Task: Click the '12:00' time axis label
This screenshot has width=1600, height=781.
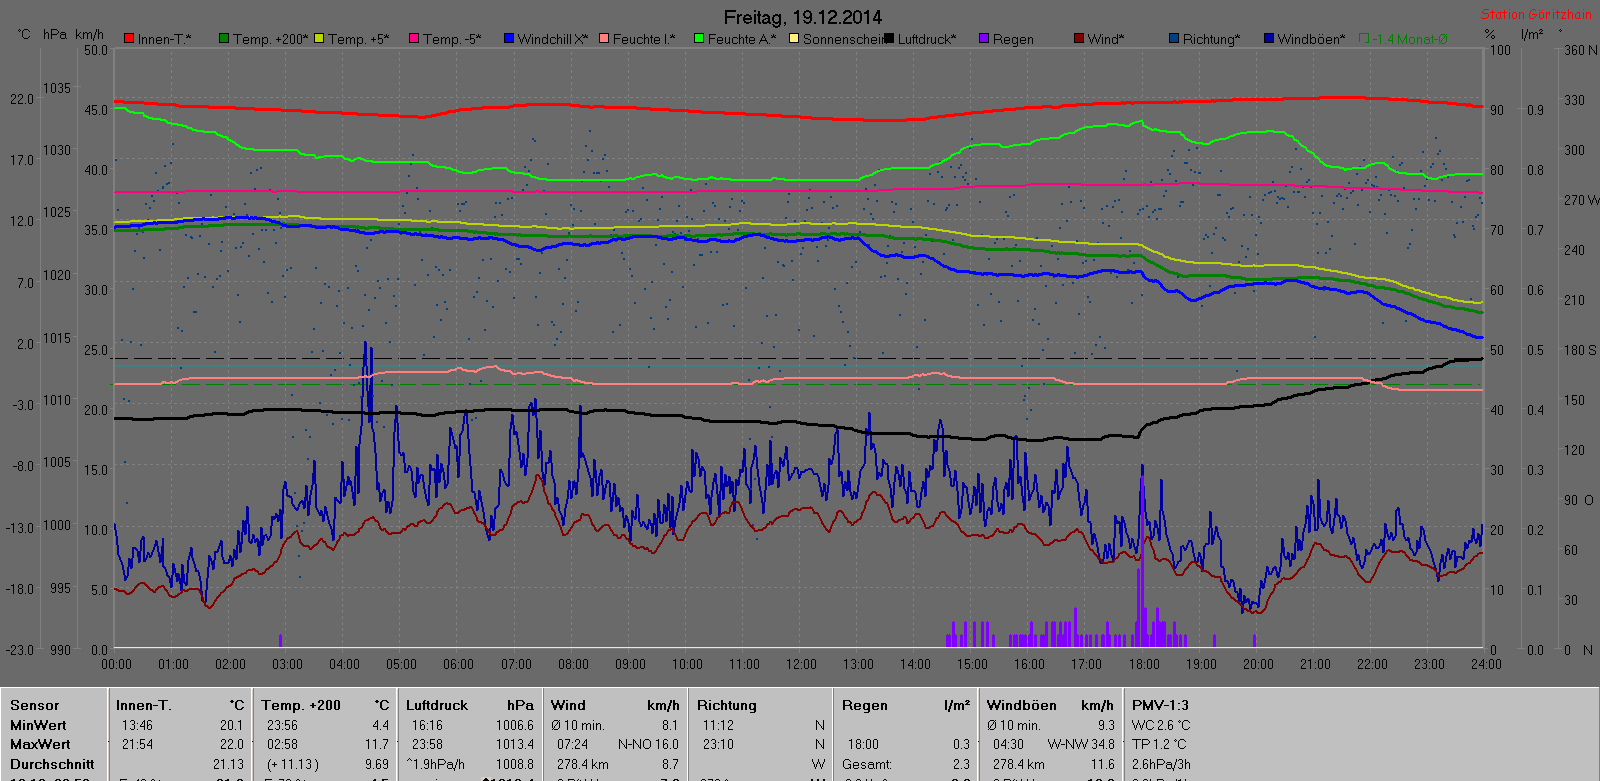Action: click(801, 664)
